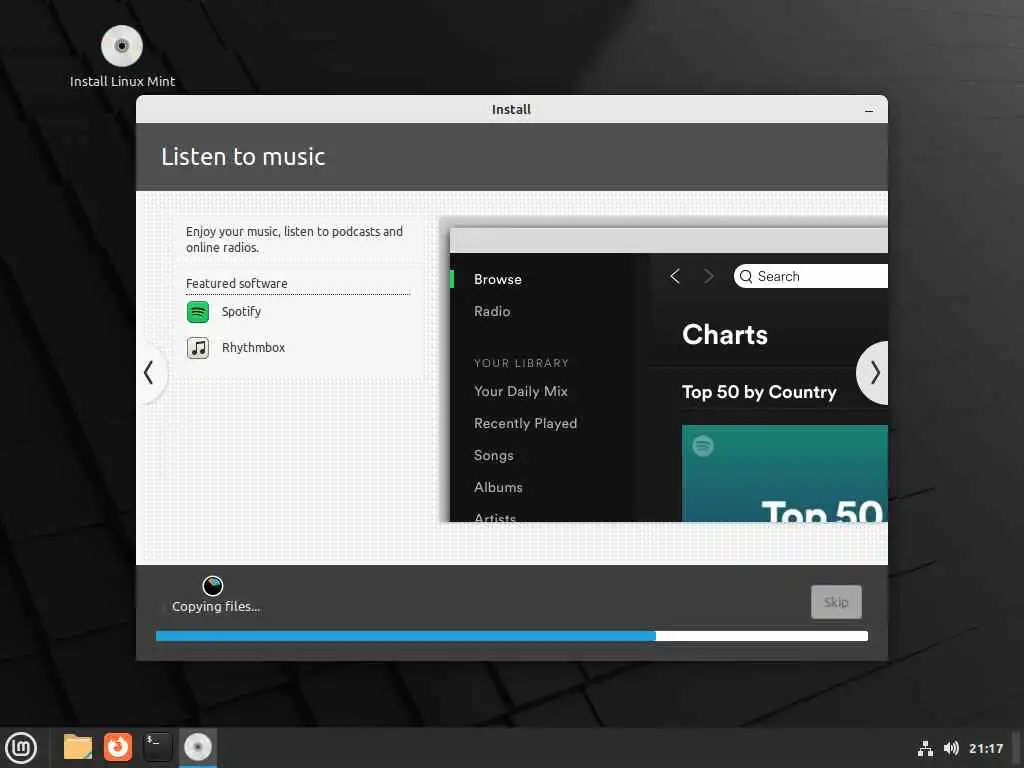The width and height of the screenshot is (1024, 768).
Task: Click the Rhythmbox music note icon
Action: click(198, 347)
